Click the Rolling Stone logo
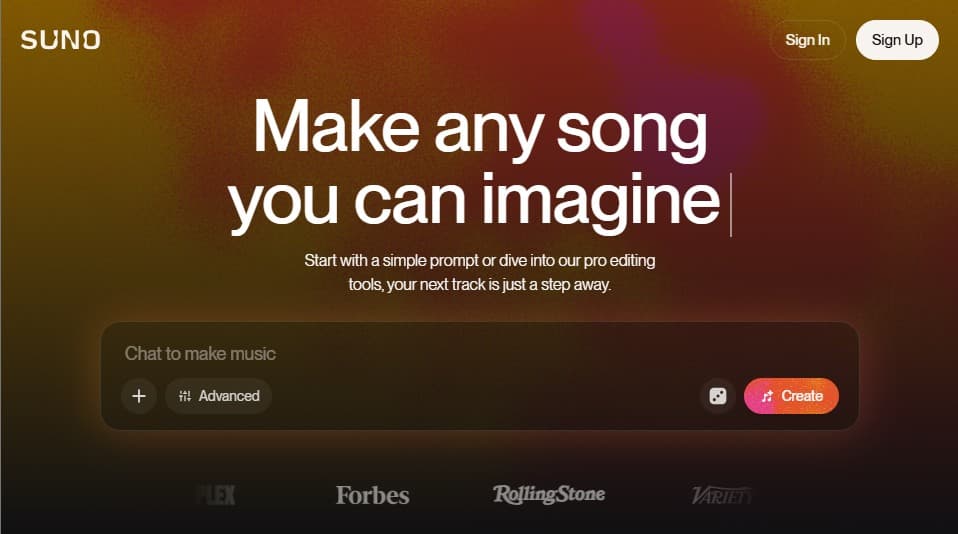The image size is (958, 534). click(x=549, y=494)
